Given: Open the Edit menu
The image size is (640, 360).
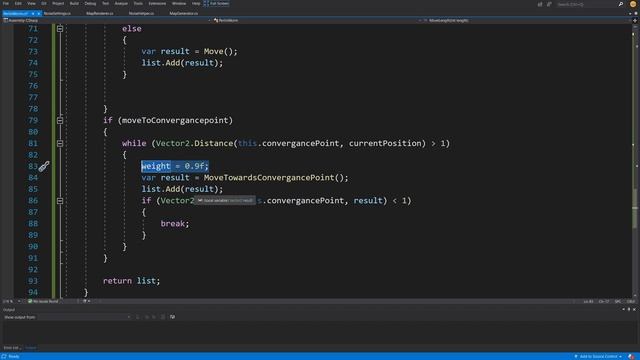Looking at the screenshot, I should (x=18, y=4).
